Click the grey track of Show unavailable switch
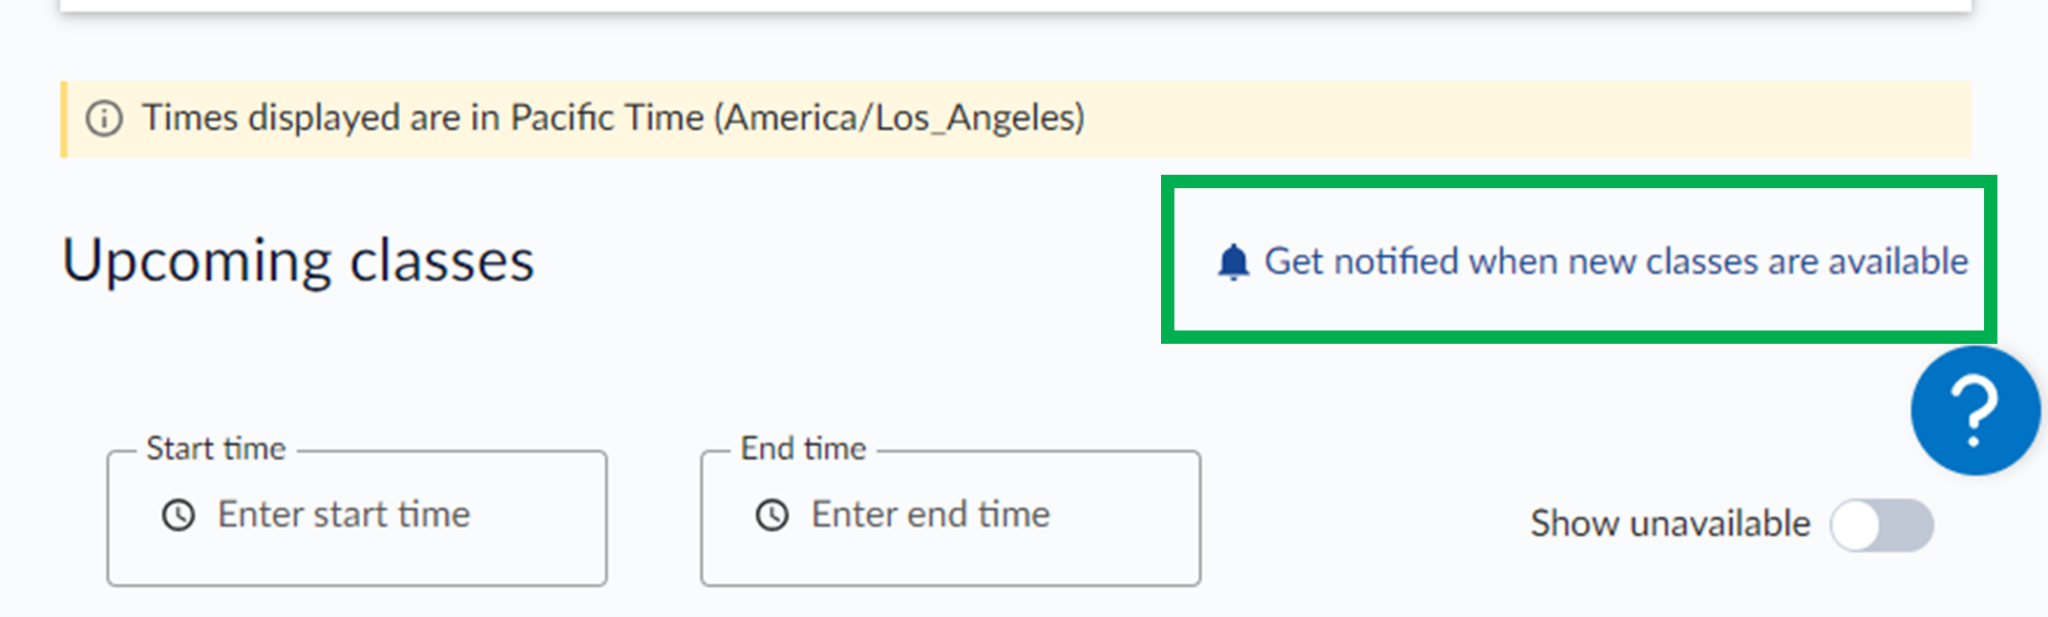The image size is (2048, 617). (1908, 525)
